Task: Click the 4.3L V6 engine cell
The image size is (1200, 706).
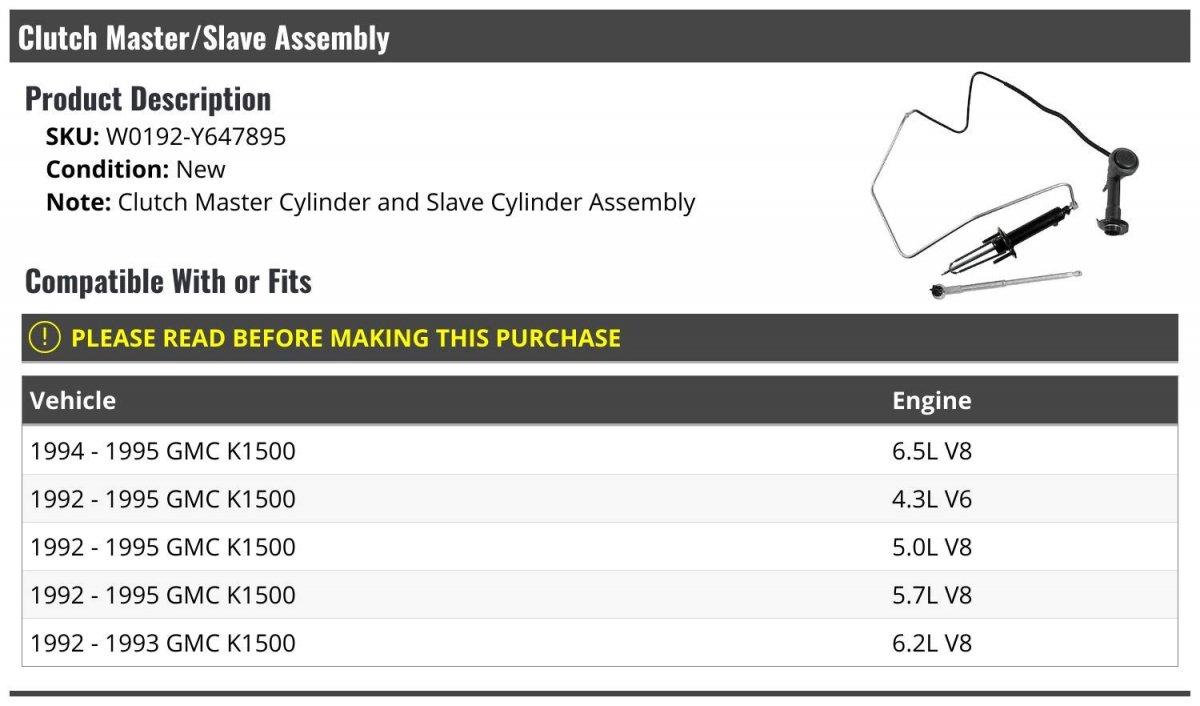Action: coord(931,499)
